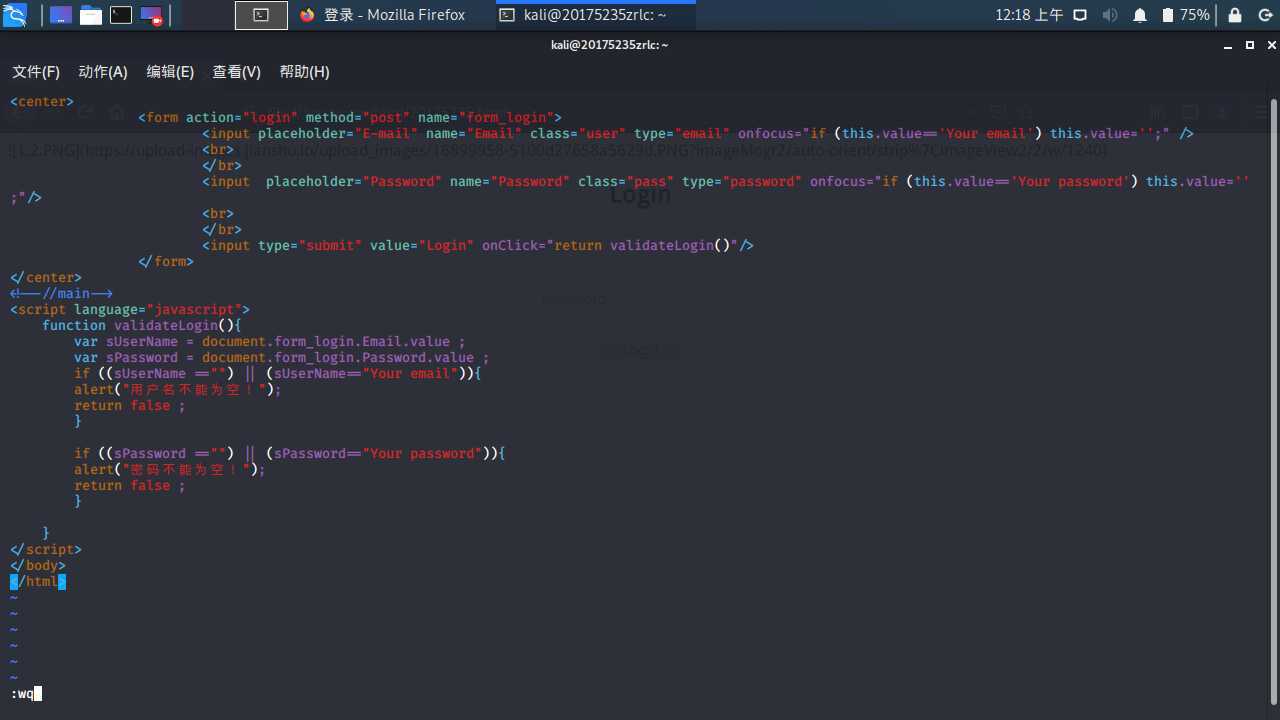Click the 12:18 clock in the panel
This screenshot has height=720, width=1280.
[x=1029, y=15]
